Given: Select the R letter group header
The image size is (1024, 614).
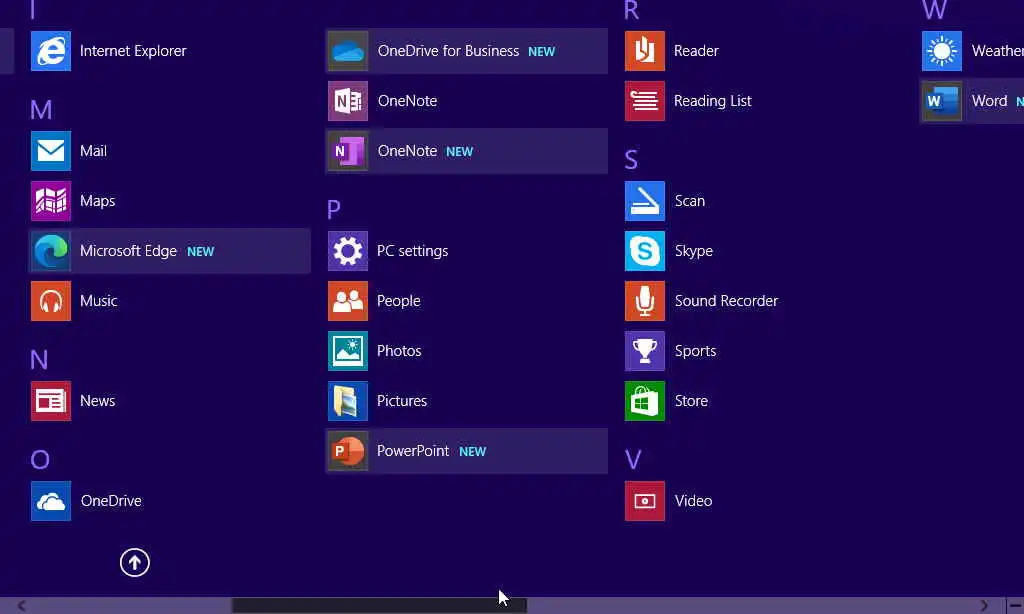Looking at the screenshot, I should click(x=631, y=10).
